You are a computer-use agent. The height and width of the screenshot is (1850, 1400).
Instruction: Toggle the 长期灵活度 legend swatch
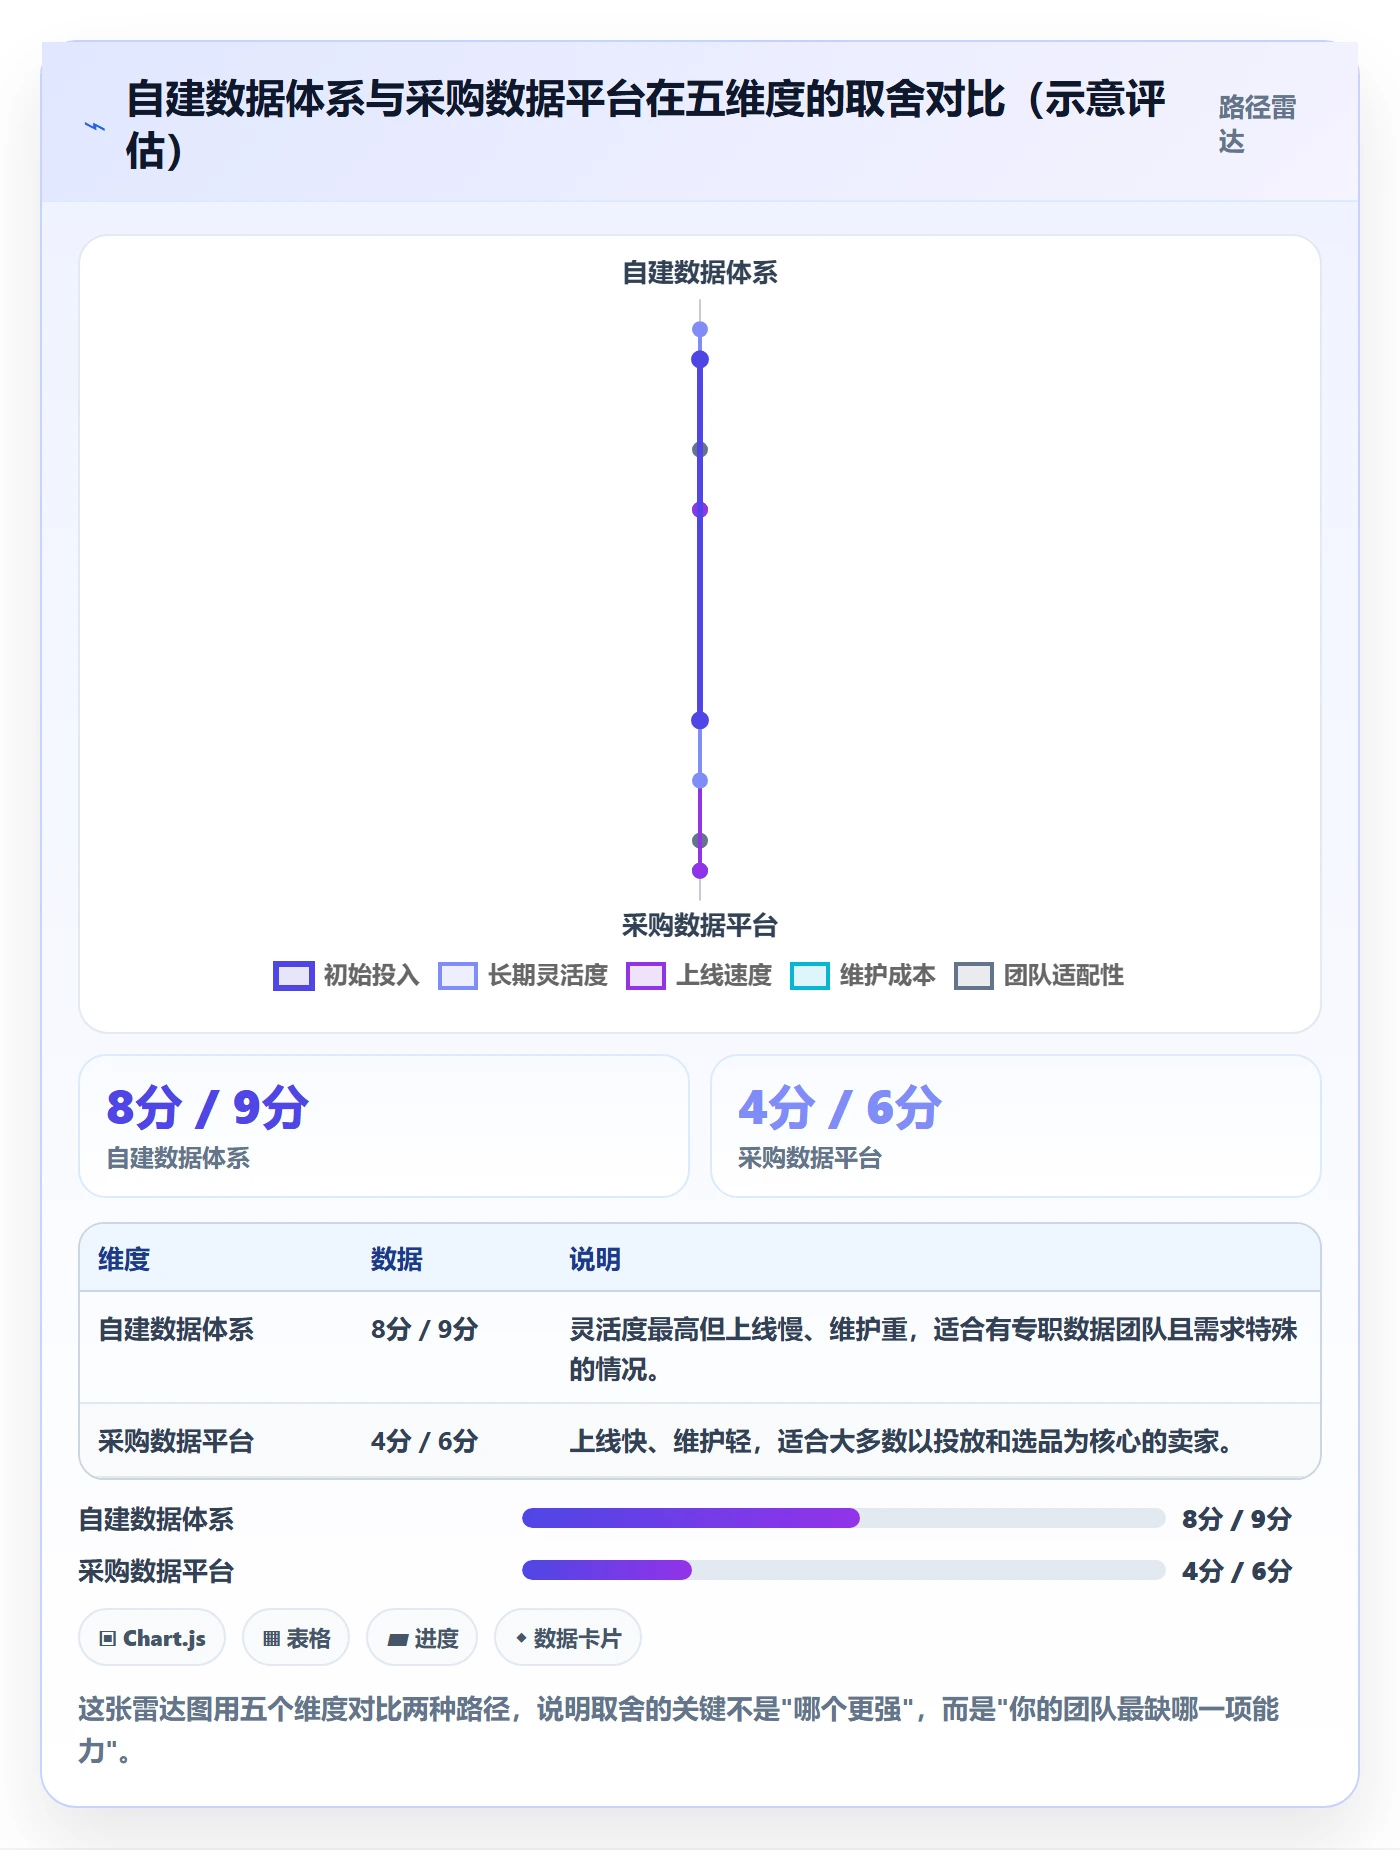click(x=458, y=976)
